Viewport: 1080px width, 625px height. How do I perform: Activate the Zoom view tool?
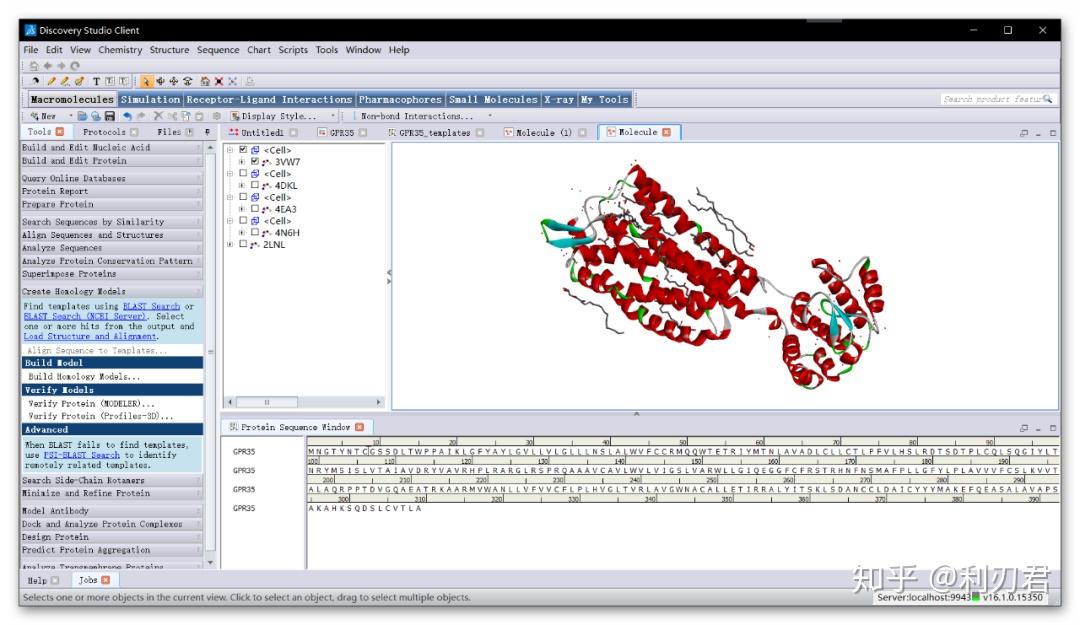187,81
